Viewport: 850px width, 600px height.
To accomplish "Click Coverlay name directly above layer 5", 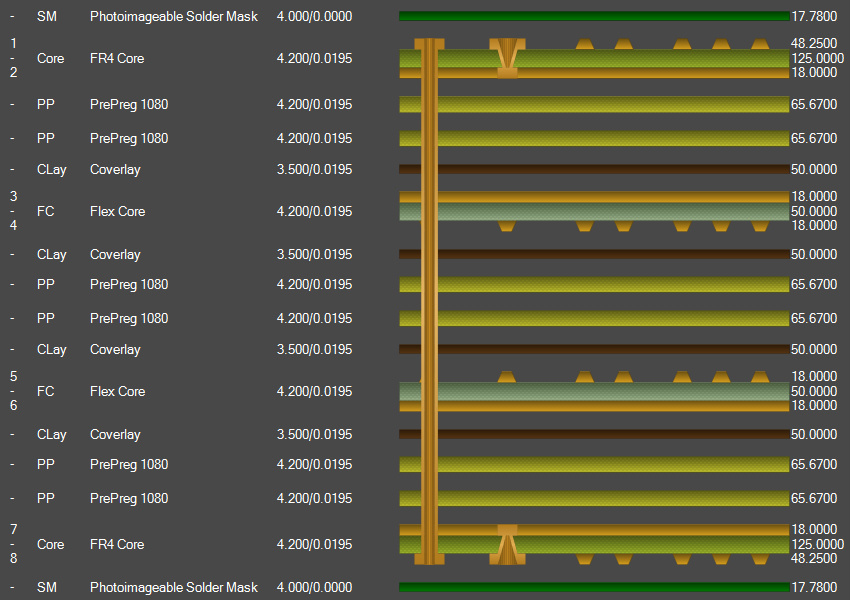I will [x=115, y=350].
